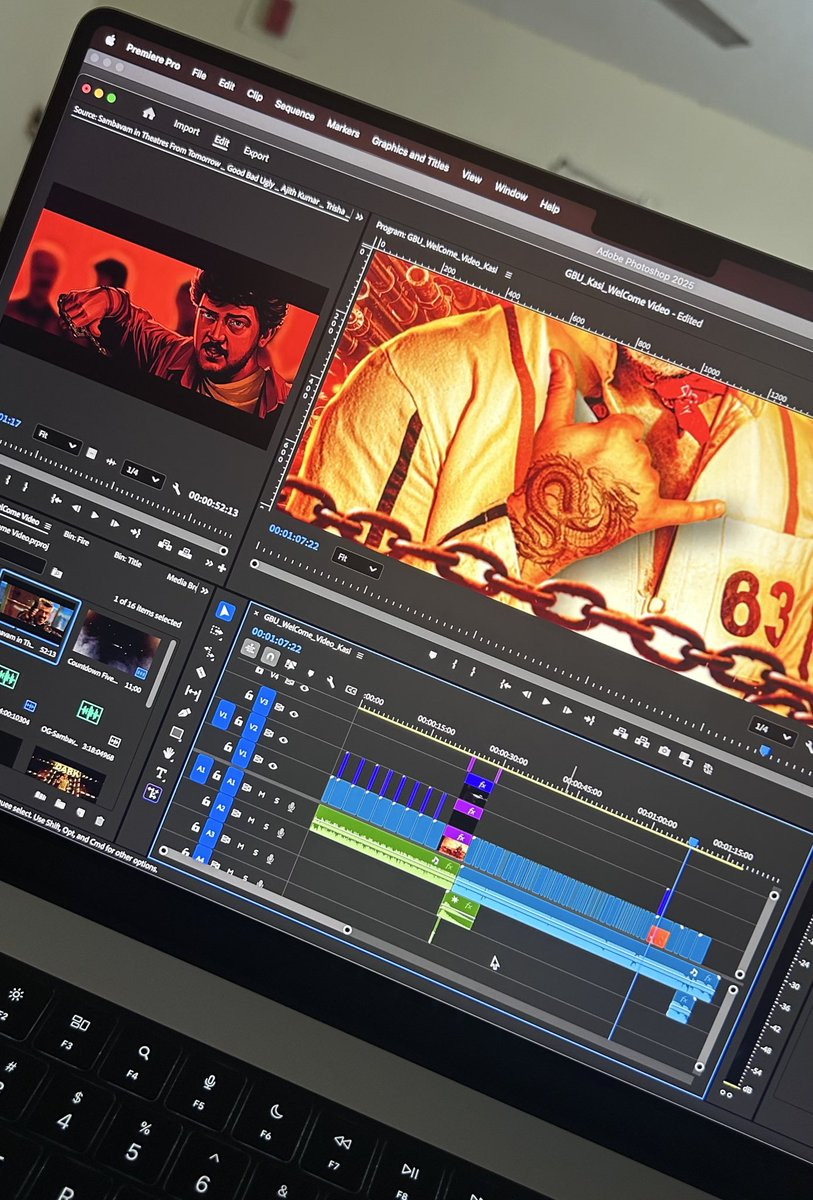Choose the Razor tool in toolbar

(x=201, y=671)
